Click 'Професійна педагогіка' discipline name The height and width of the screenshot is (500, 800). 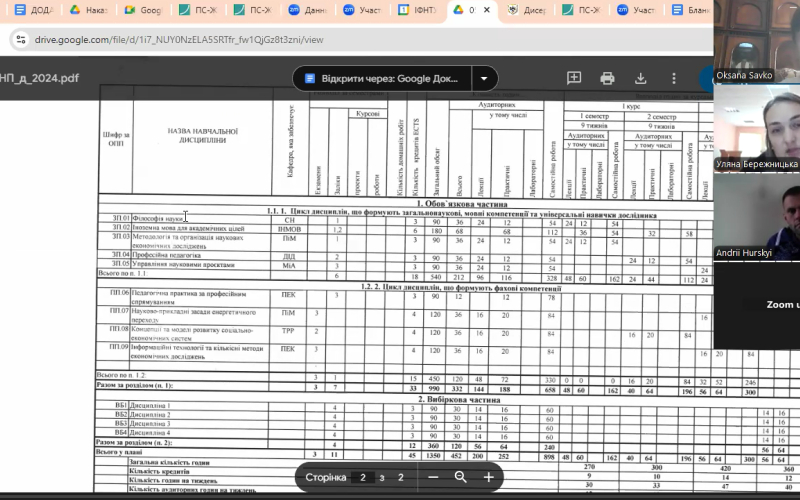[166, 255]
